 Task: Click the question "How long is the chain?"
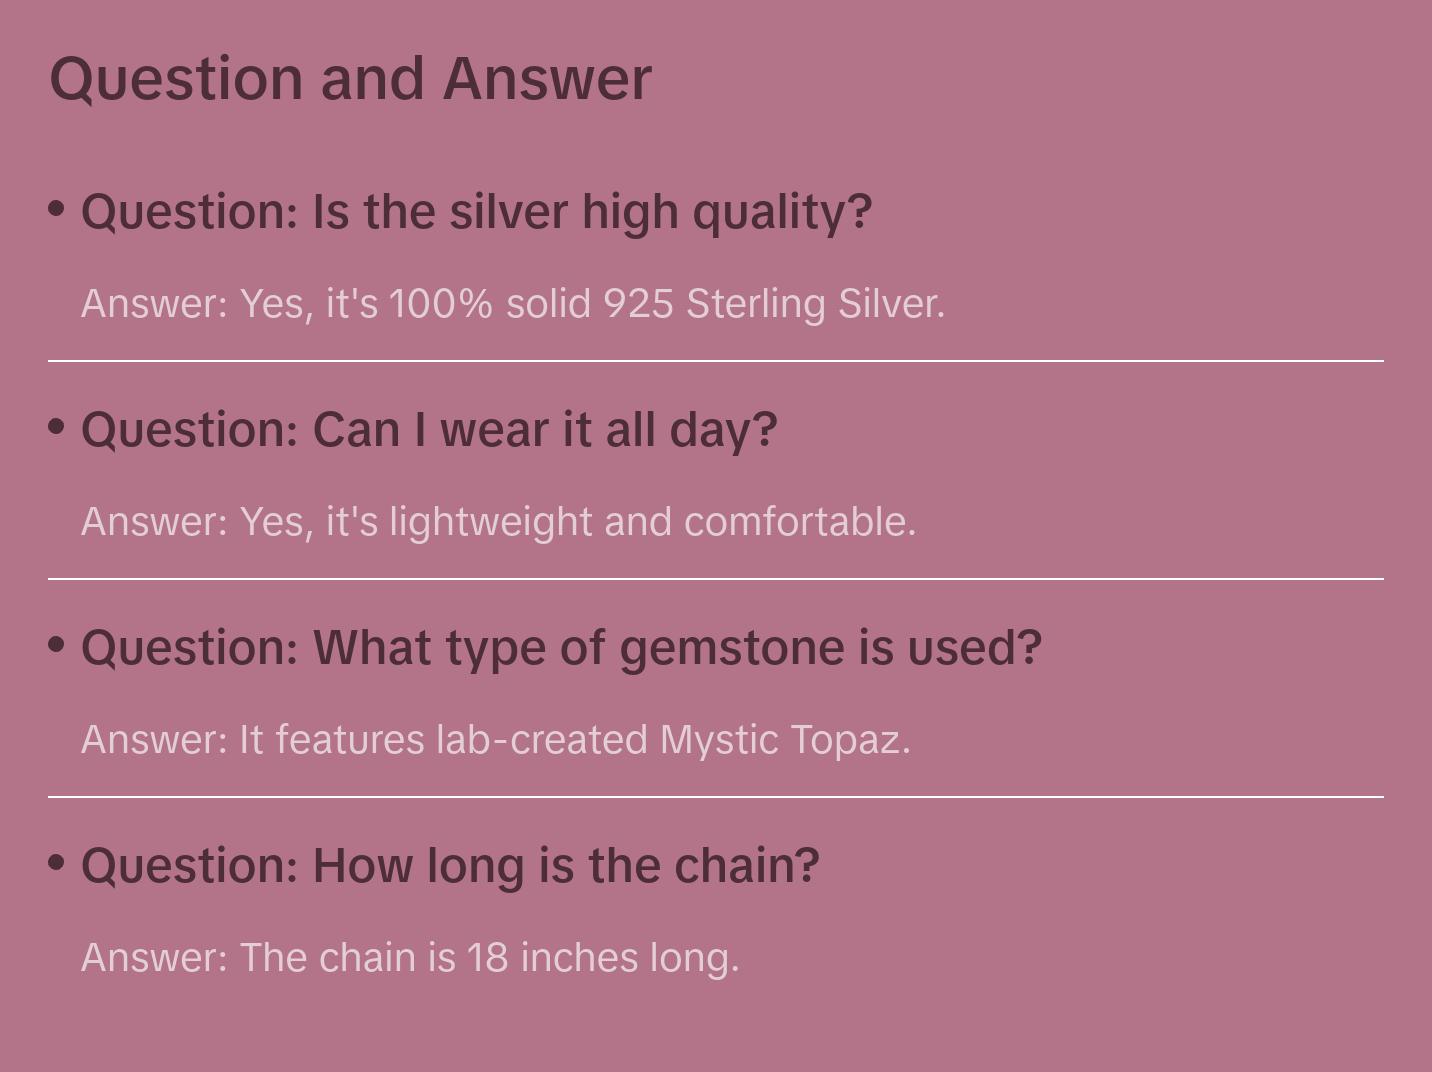450,866
